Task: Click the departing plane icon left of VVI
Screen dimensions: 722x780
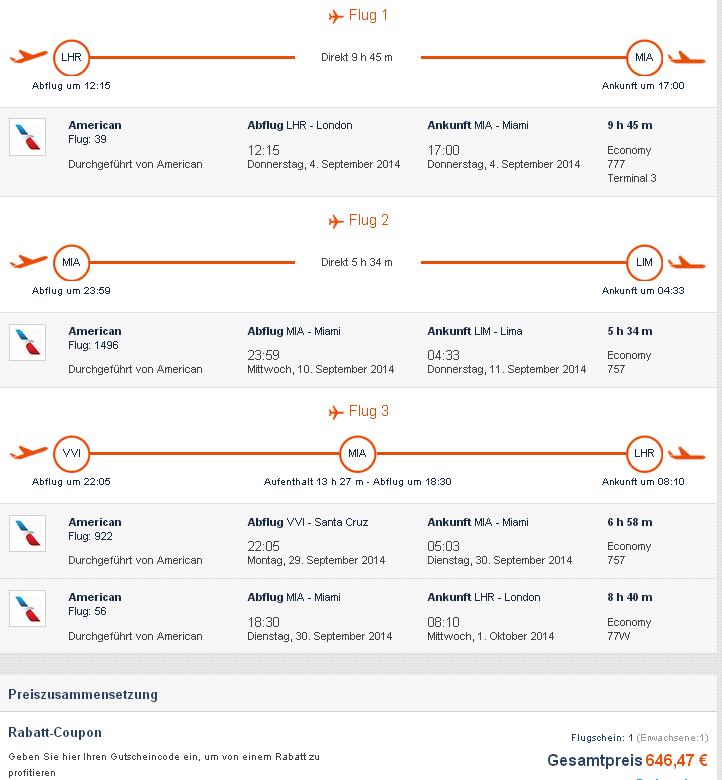Action: (28, 452)
